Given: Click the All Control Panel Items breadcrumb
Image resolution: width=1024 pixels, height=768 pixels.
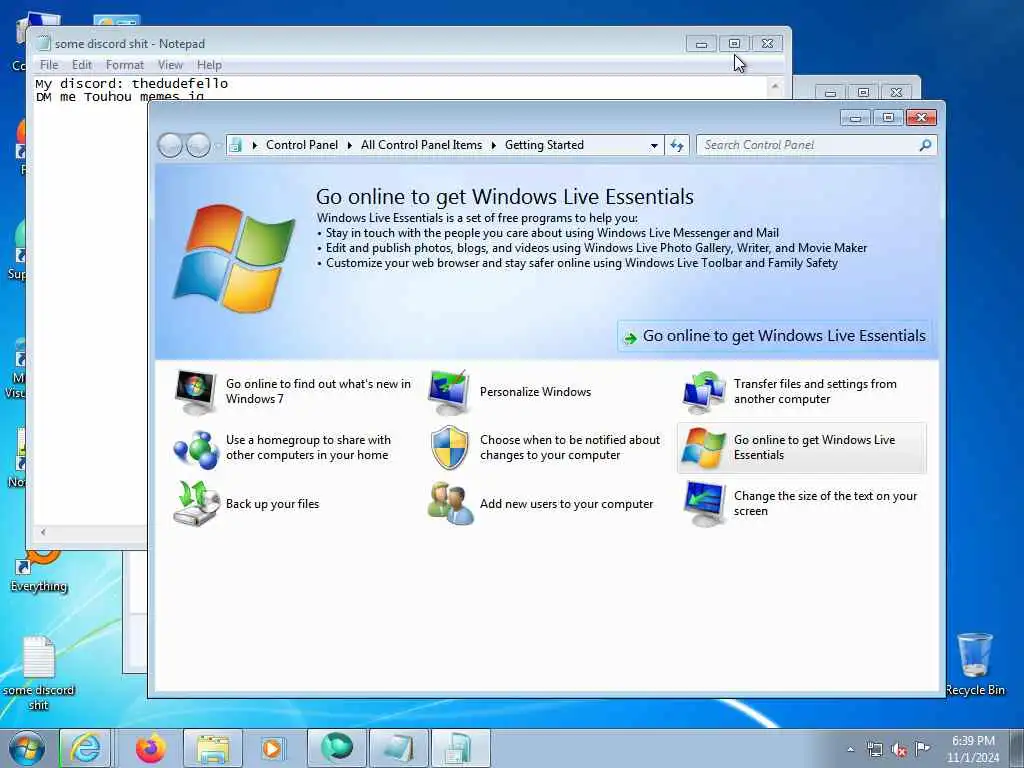Looking at the screenshot, I should (x=421, y=145).
